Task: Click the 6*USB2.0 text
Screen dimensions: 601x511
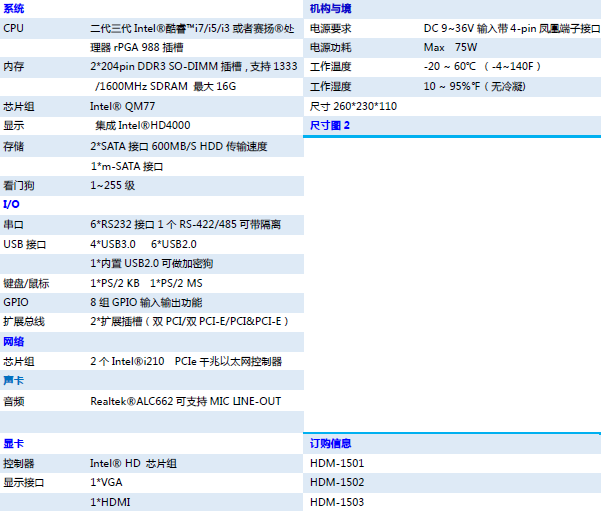Action: (174, 244)
